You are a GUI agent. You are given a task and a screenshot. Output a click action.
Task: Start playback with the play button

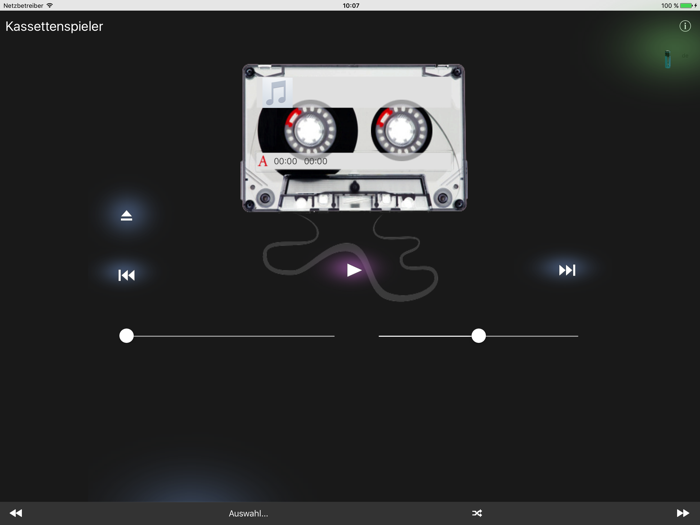coord(354,270)
